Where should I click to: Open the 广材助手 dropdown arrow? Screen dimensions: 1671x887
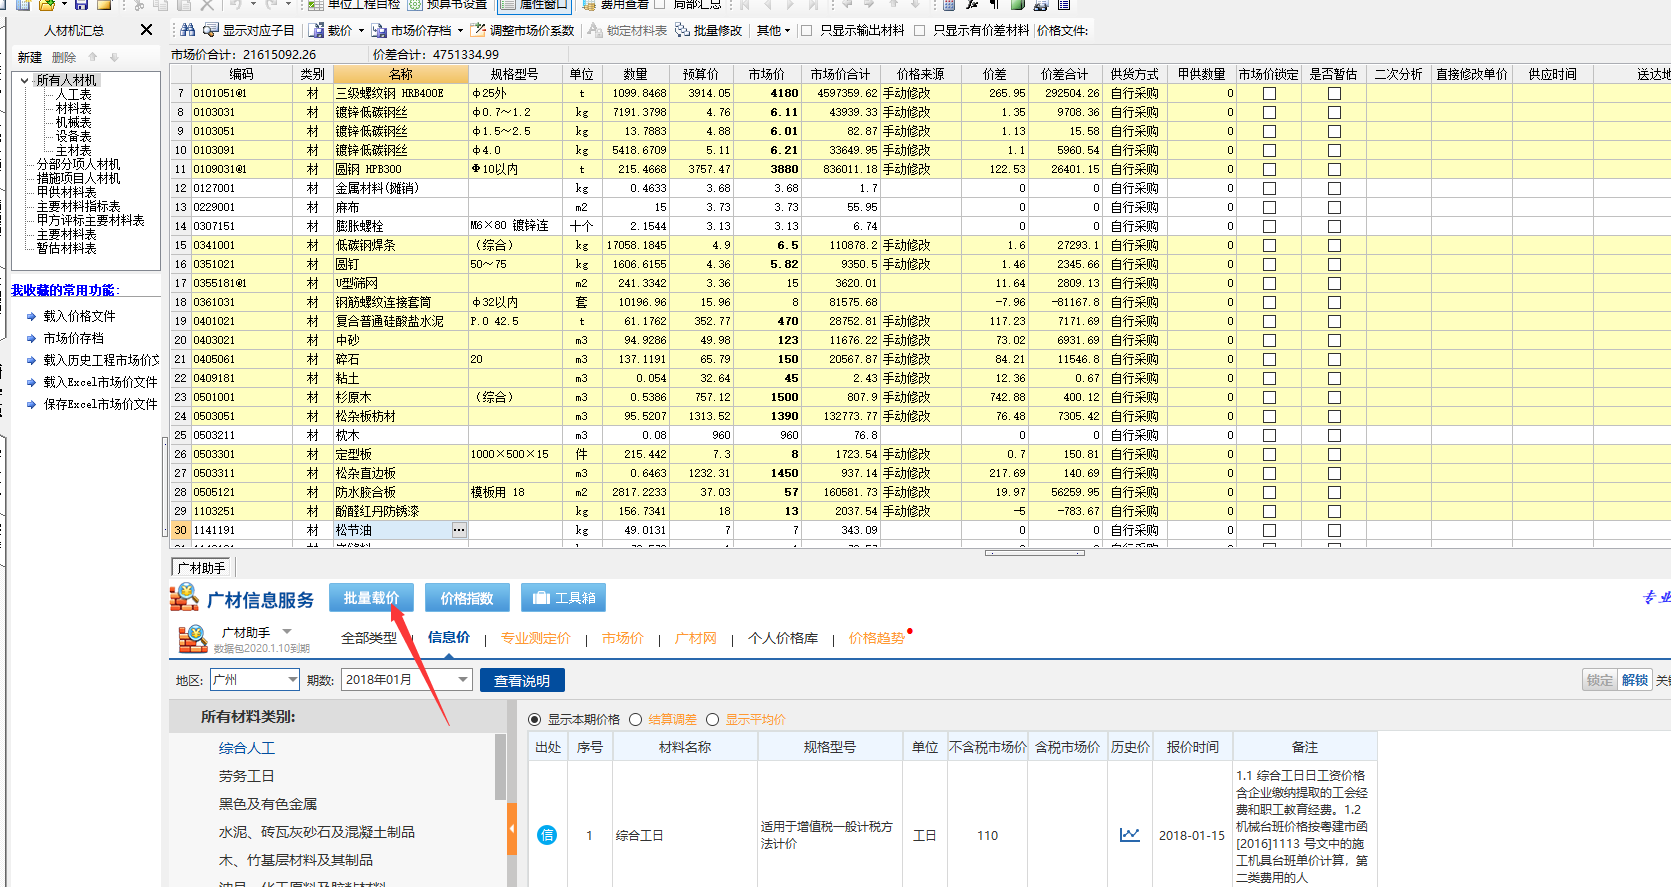click(x=287, y=631)
